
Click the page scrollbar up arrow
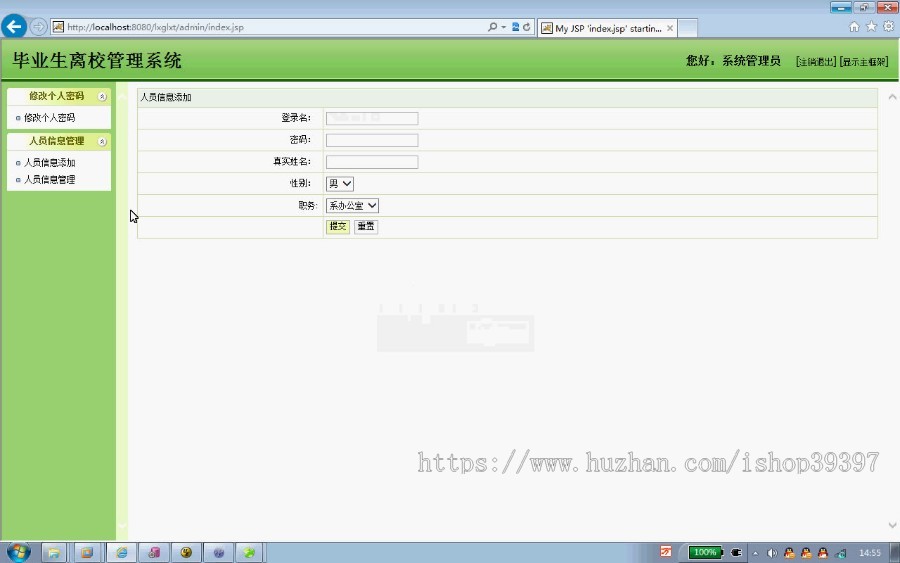[x=892, y=97]
